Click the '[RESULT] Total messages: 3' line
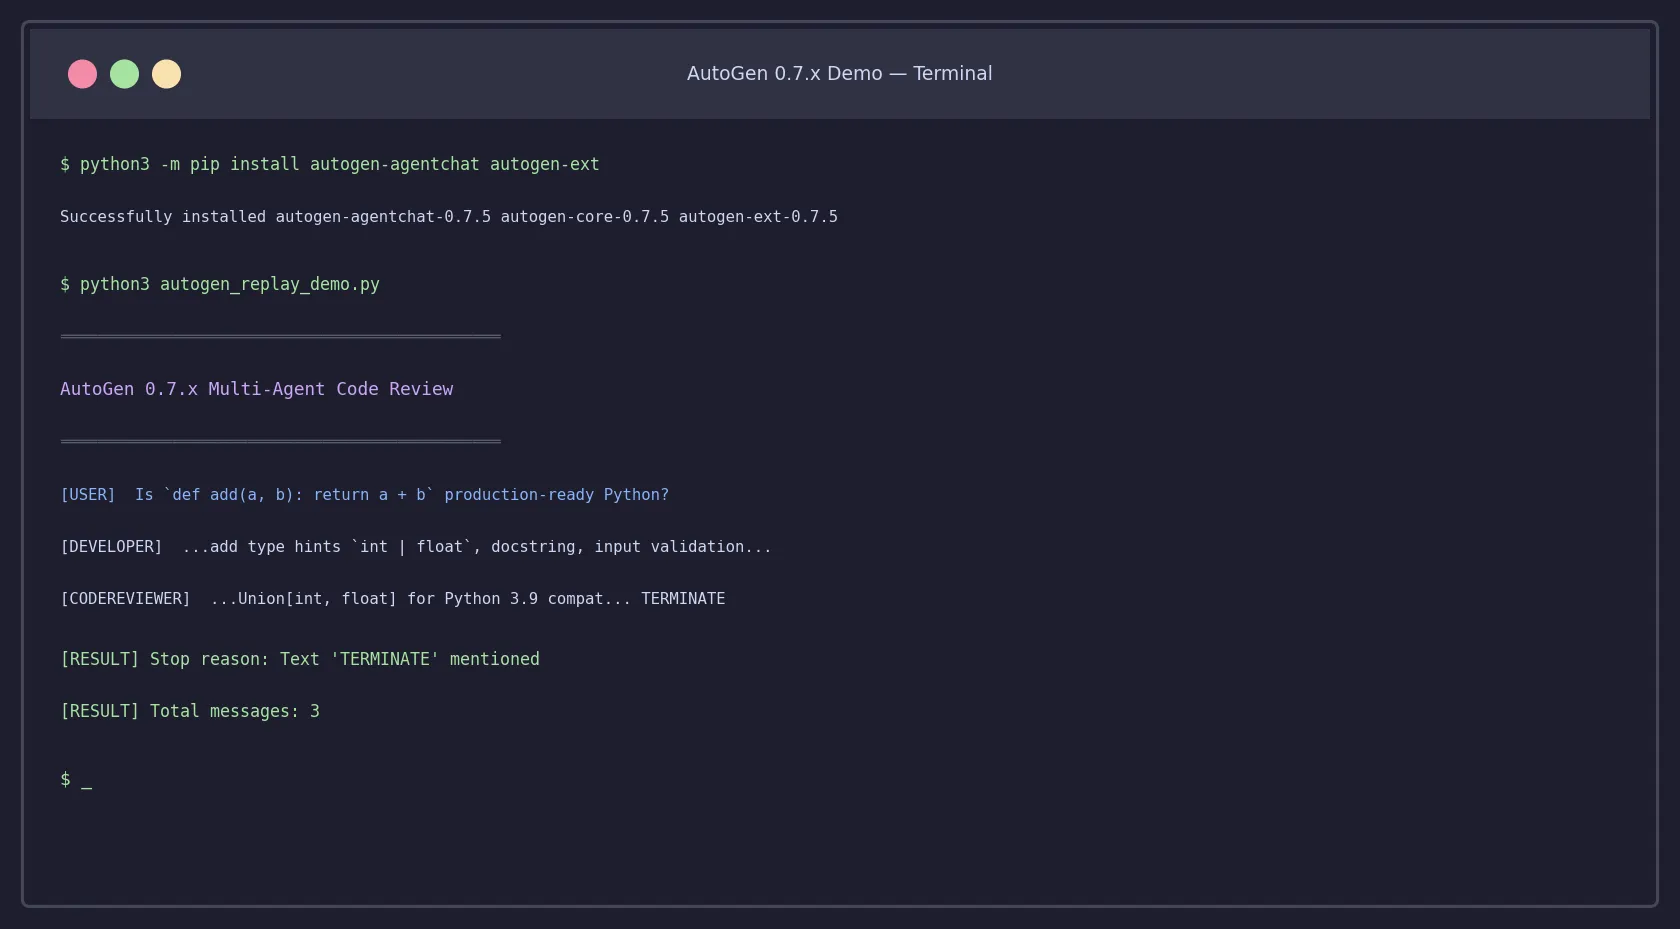The width and height of the screenshot is (1680, 929). click(x=190, y=711)
